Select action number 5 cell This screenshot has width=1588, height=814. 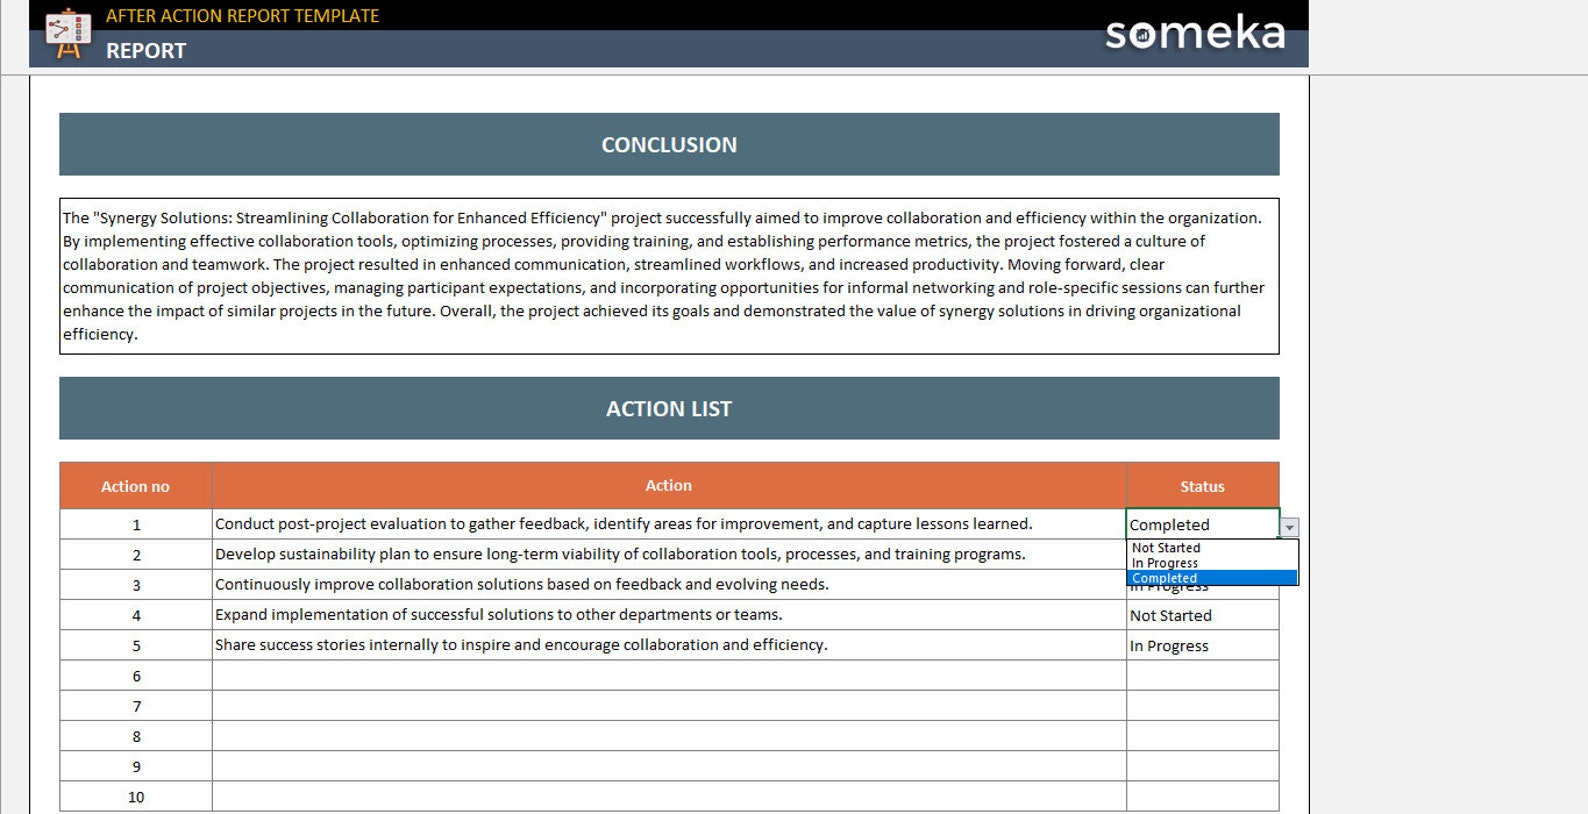point(136,645)
